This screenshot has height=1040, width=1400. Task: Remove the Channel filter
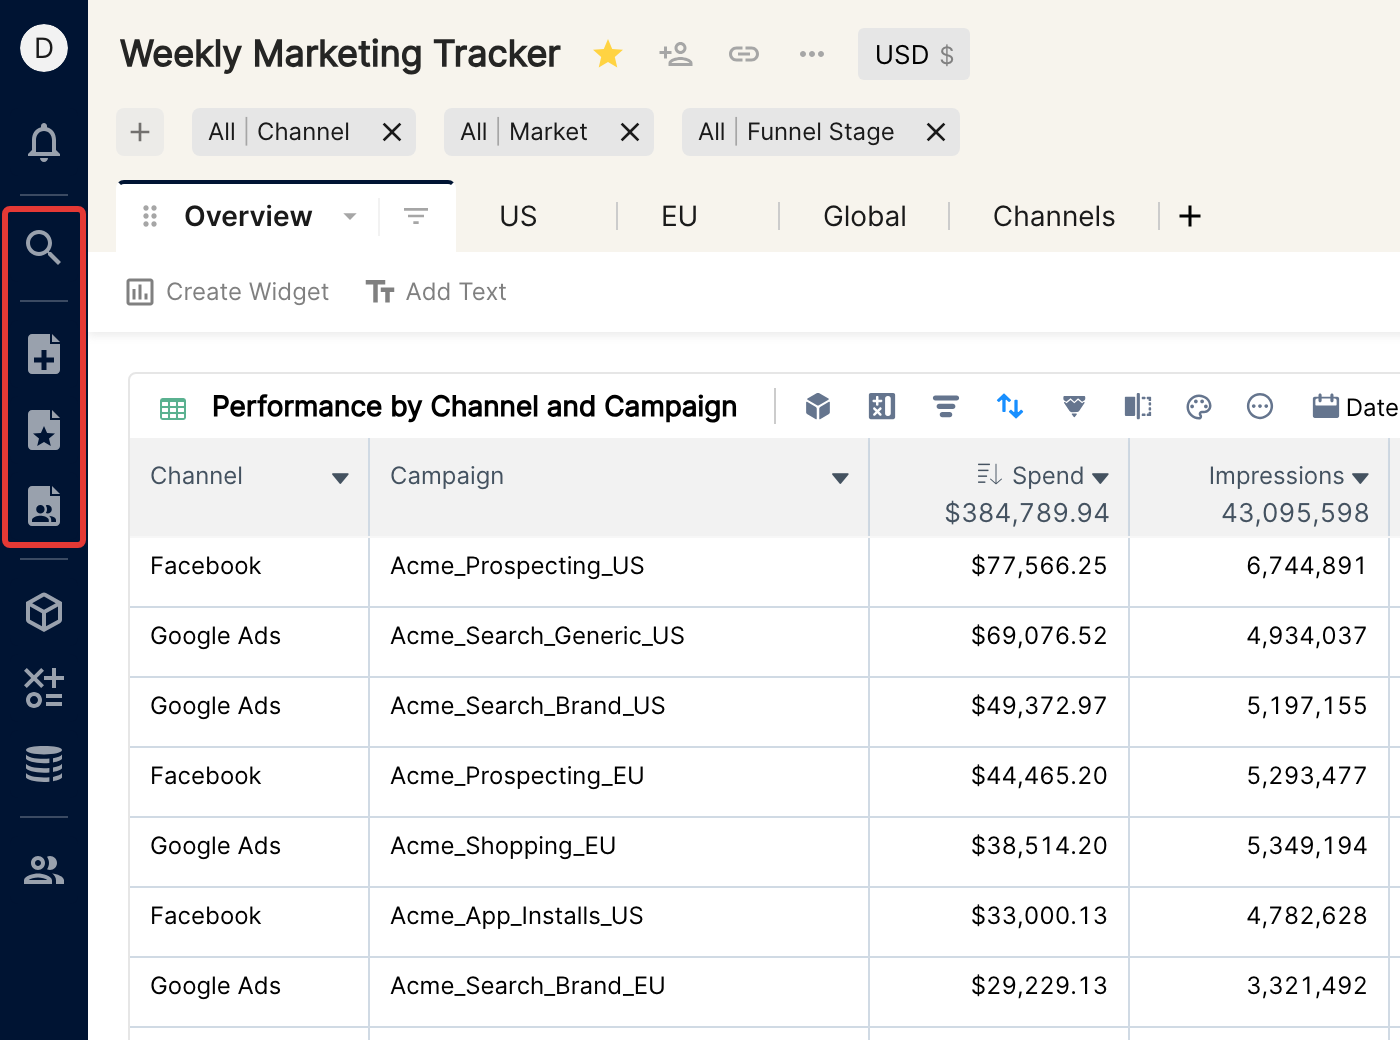pos(392,132)
